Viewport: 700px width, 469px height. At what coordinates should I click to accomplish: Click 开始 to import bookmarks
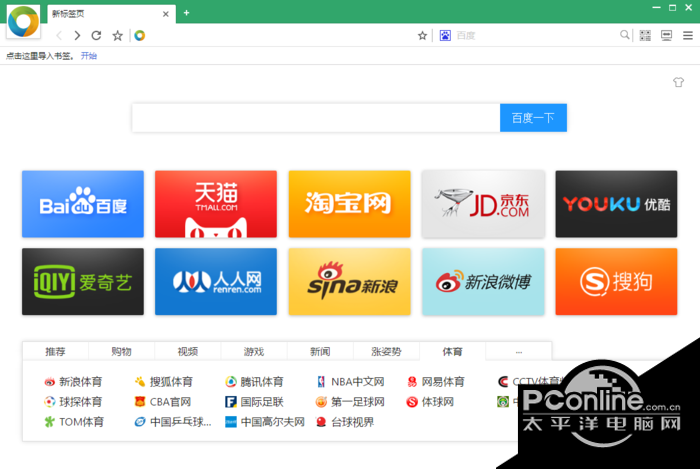88,56
